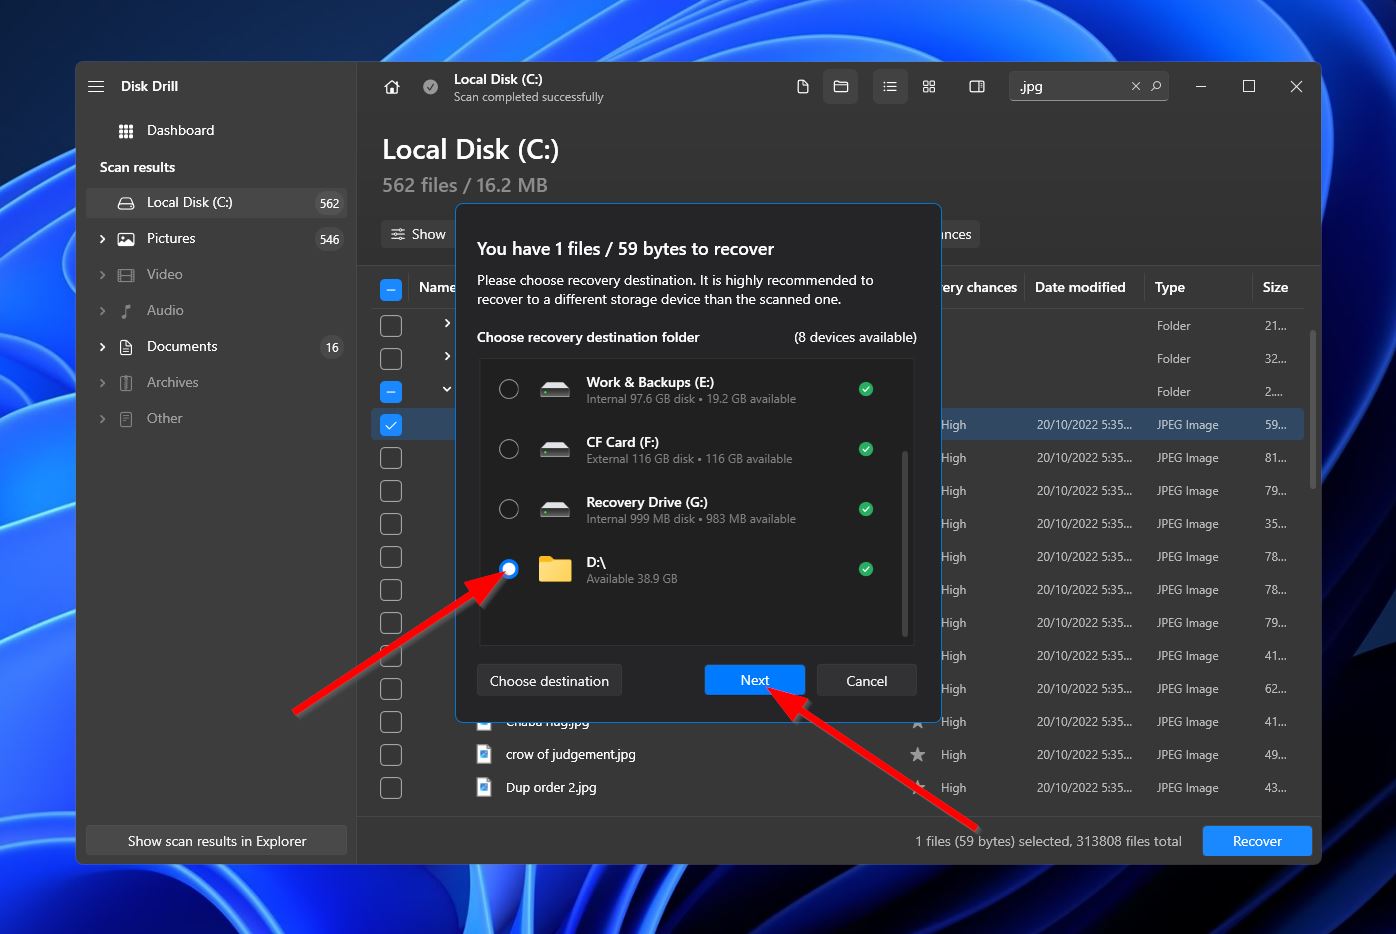This screenshot has width=1396, height=934.
Task: Select the D:\ drive as recovery destination
Action: (x=509, y=569)
